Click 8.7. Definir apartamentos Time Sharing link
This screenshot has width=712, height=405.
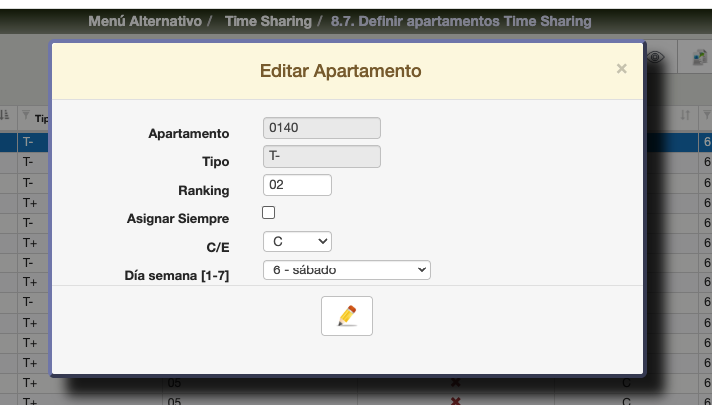(x=460, y=21)
